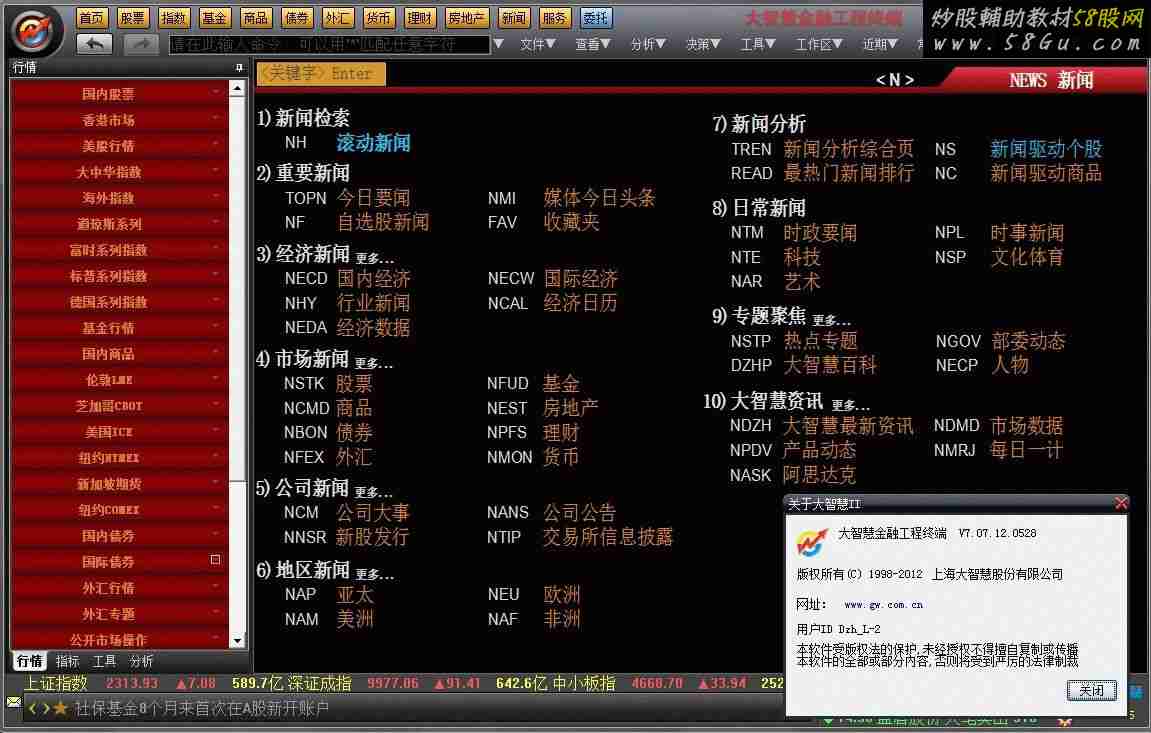Viewport: 1151px width, 733px height.
Task: Select the 行情 bottom tab
Action: pyautogui.click(x=30, y=661)
